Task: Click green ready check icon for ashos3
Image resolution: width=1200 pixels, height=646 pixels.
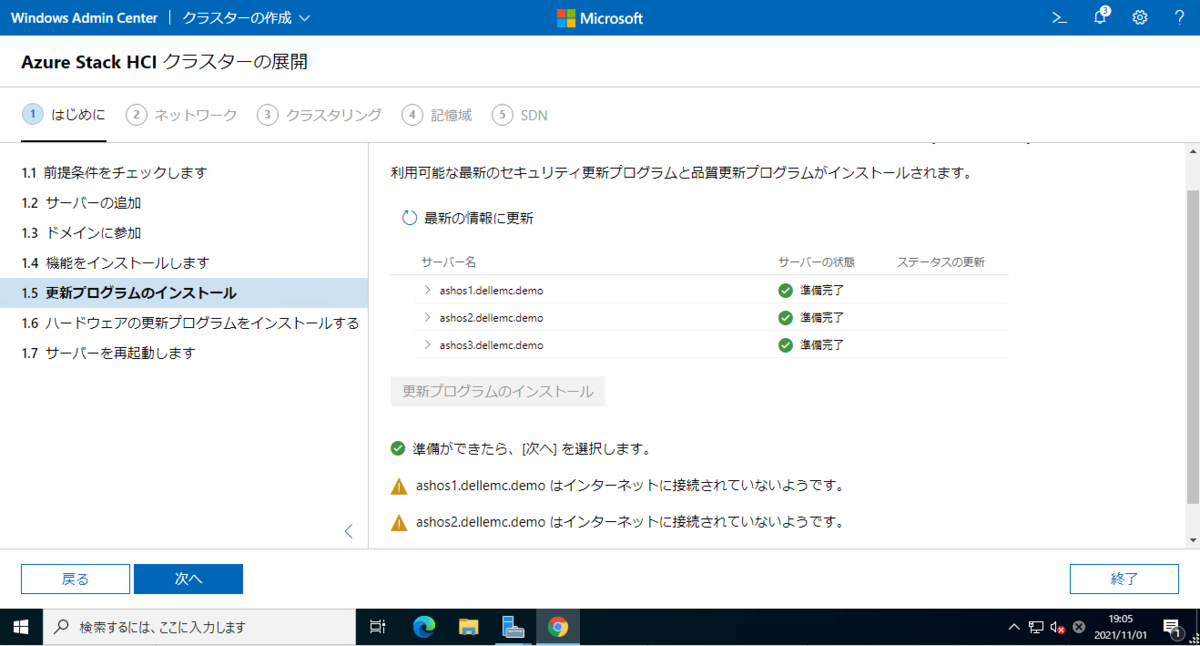Action: click(x=786, y=345)
